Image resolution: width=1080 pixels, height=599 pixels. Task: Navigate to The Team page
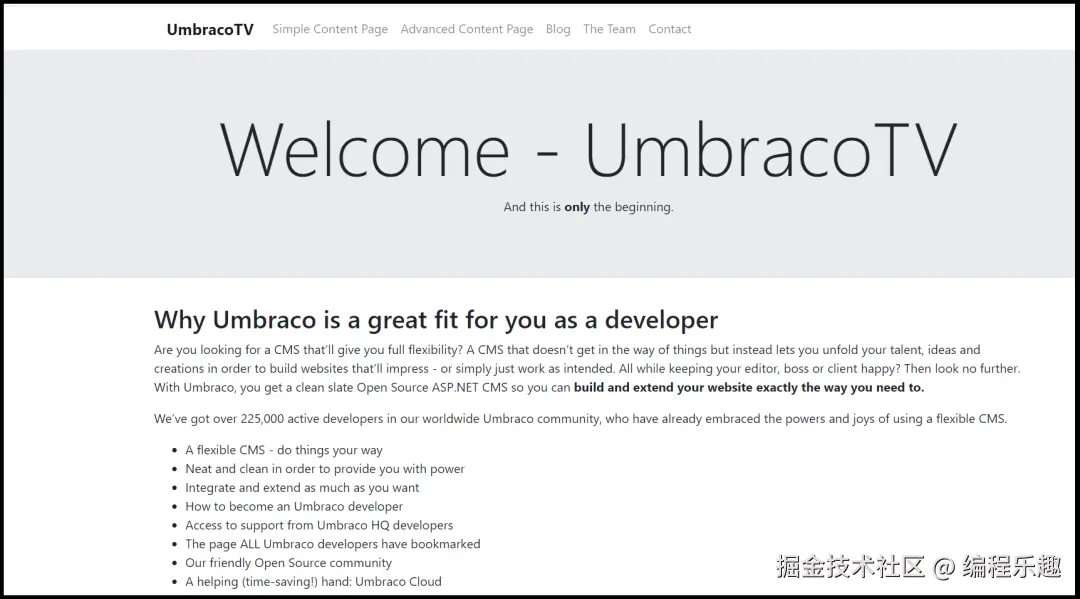(610, 29)
